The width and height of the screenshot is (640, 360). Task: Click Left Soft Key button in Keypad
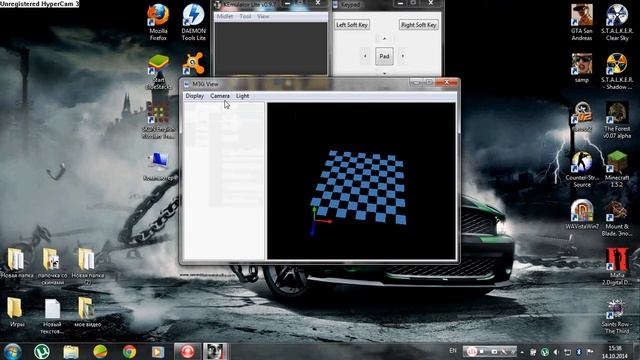[x=352, y=25]
